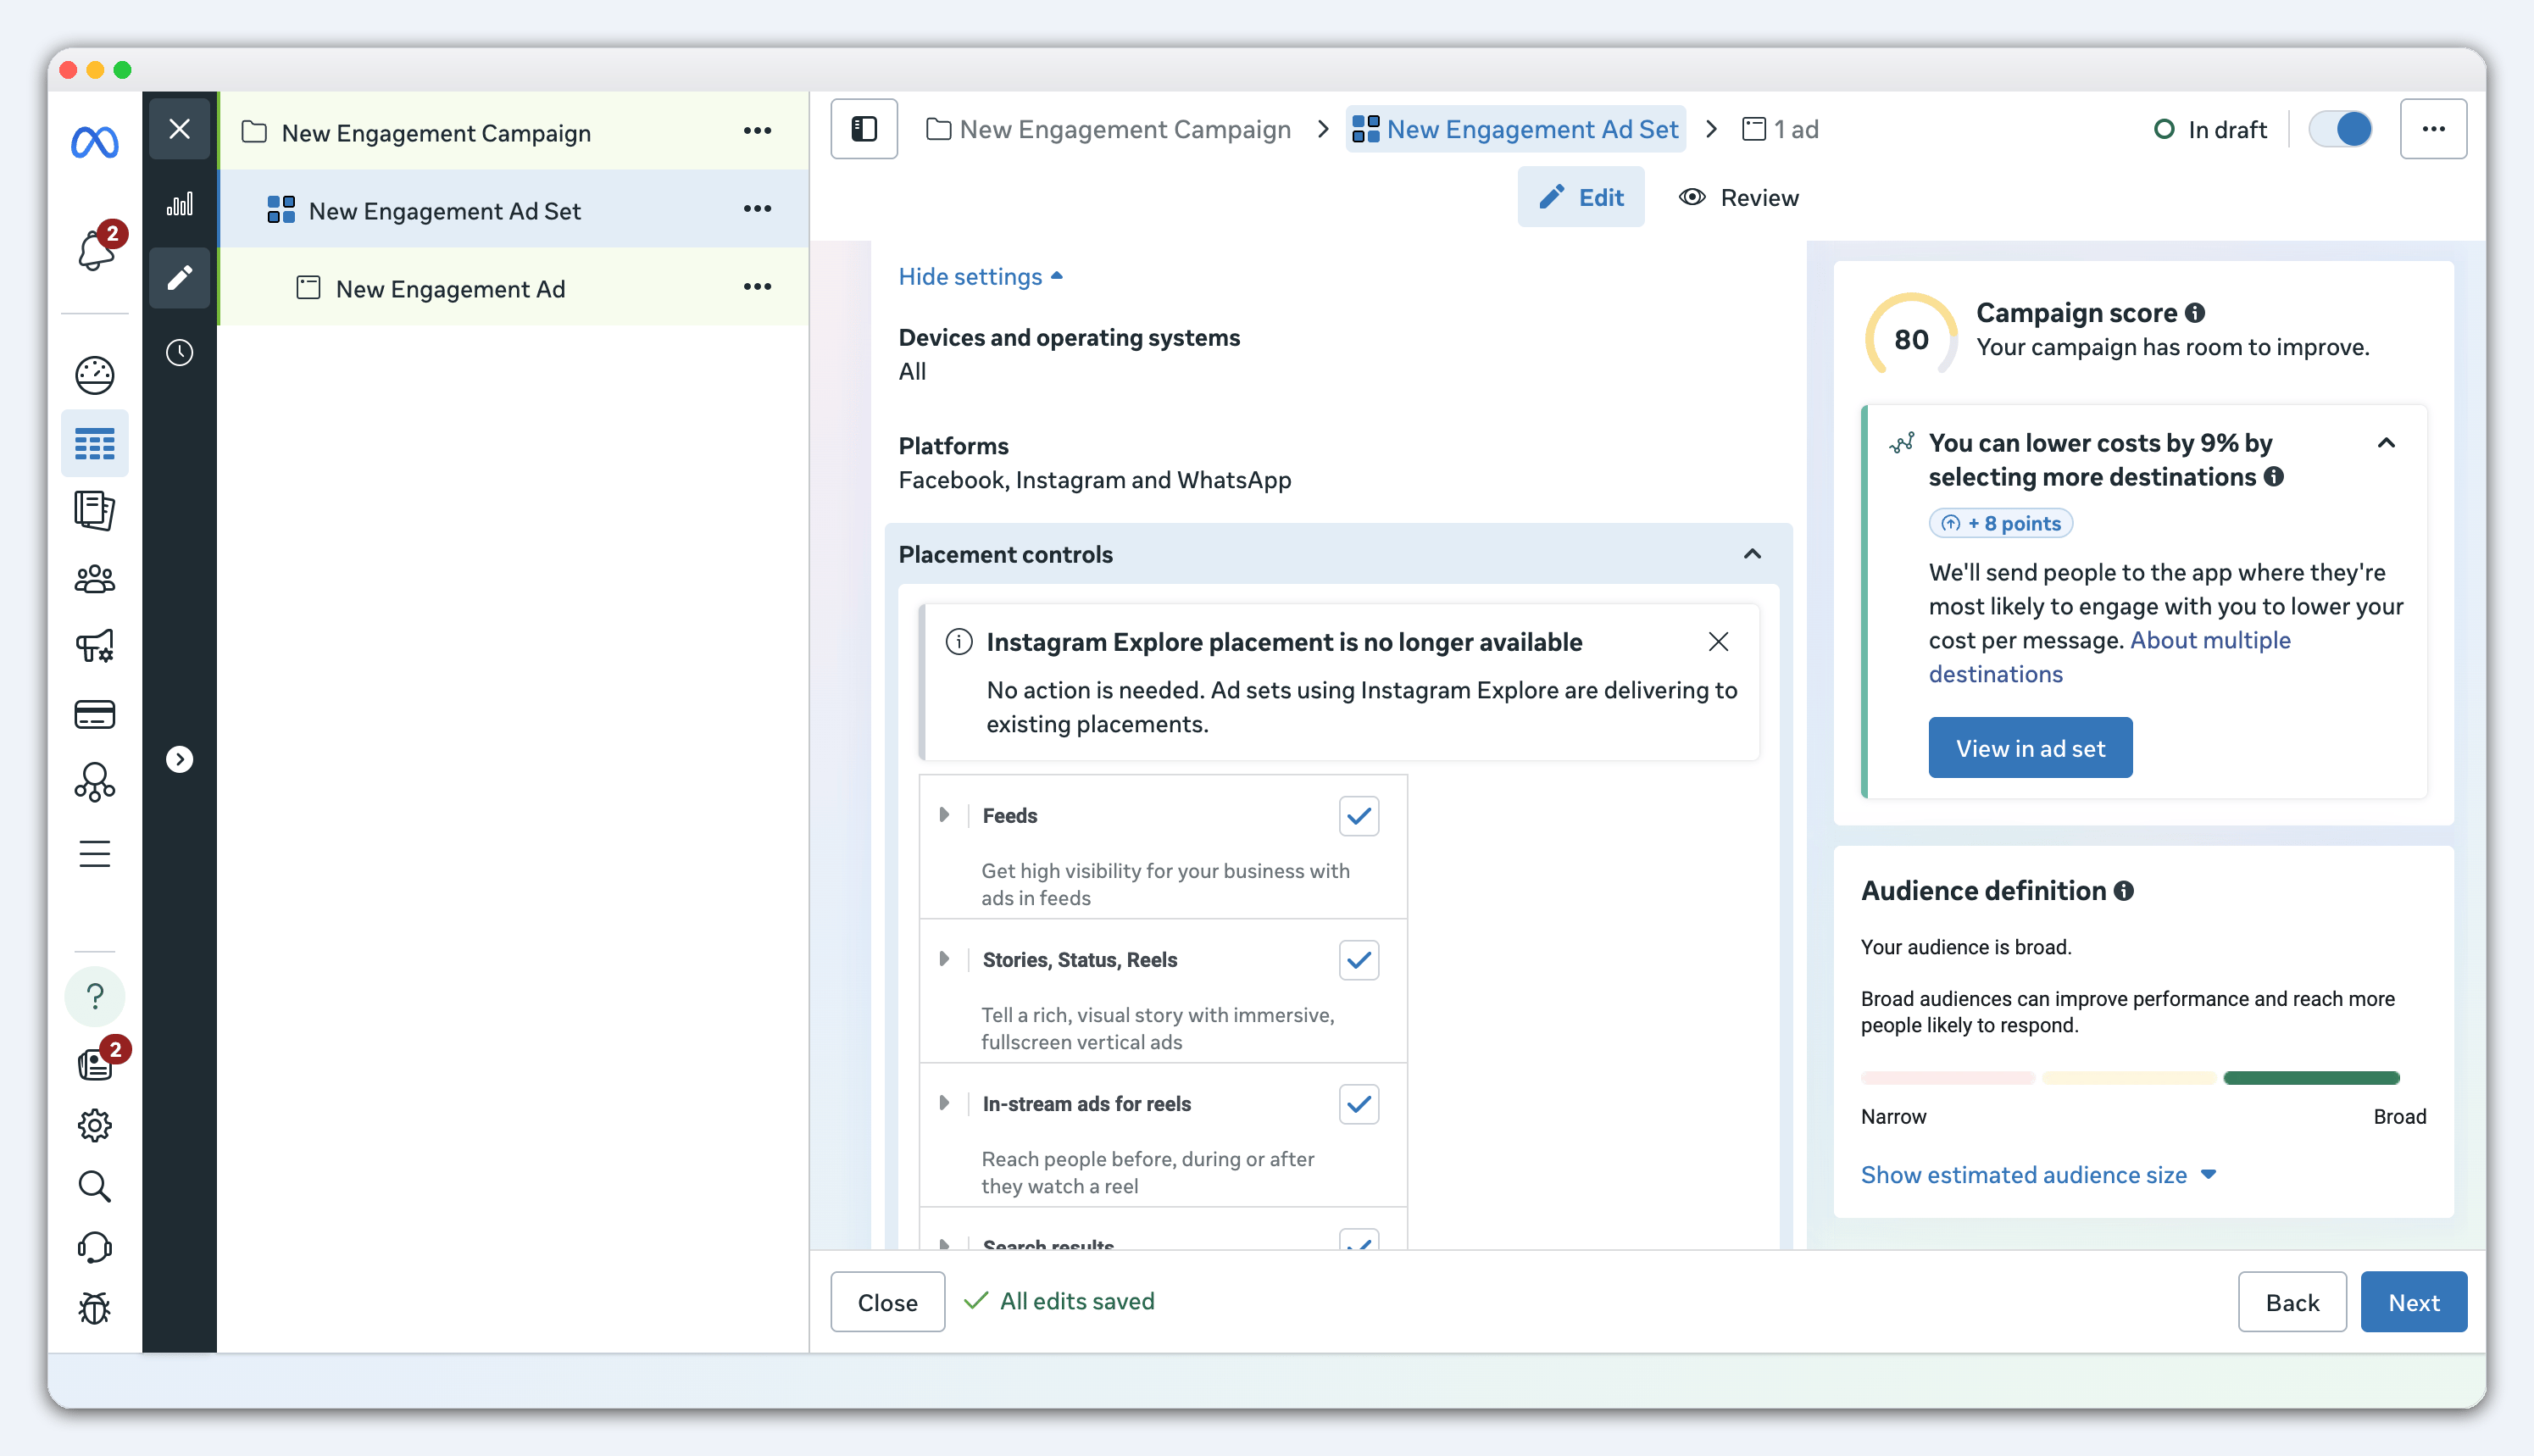
Task: Click the Search magnifier icon
Action: (x=95, y=1186)
